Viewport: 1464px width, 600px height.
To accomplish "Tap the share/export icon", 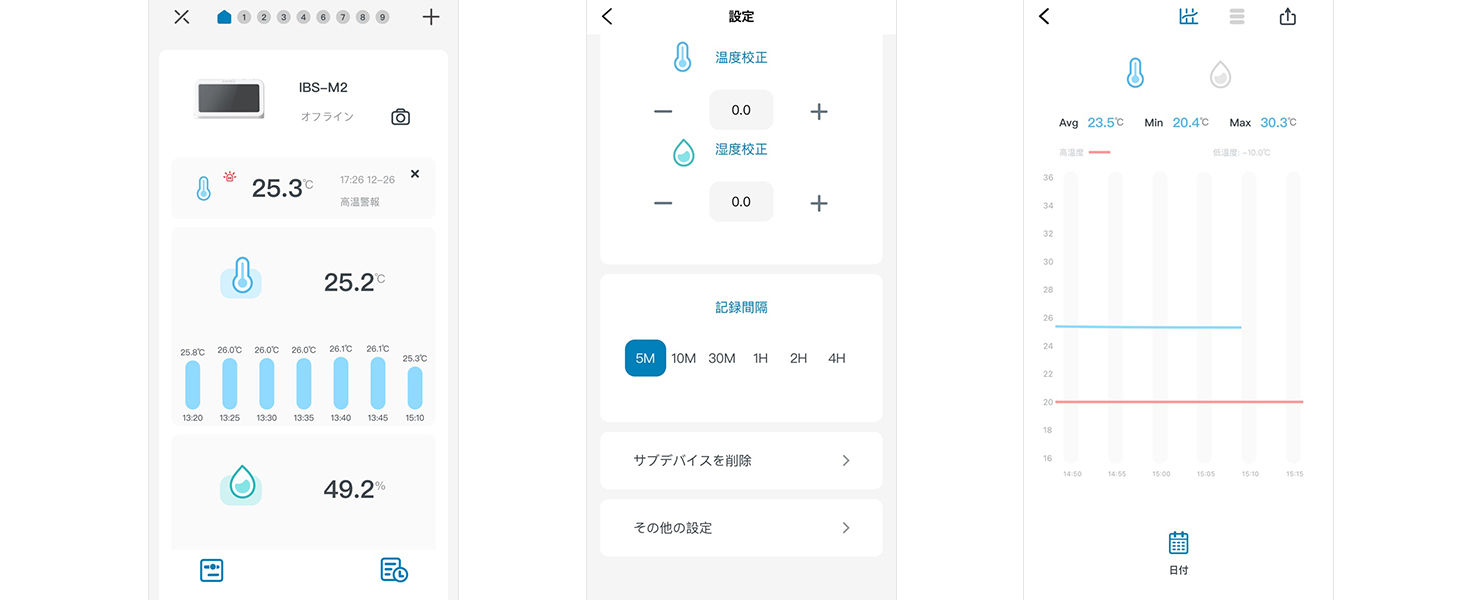I will tap(1287, 16).
